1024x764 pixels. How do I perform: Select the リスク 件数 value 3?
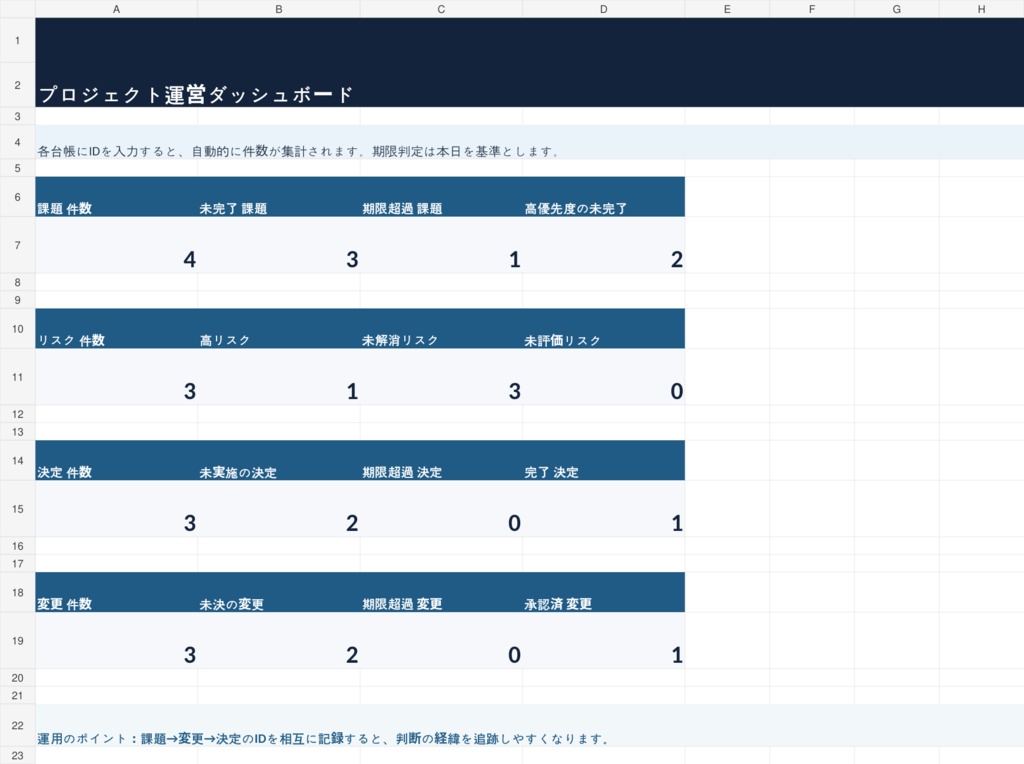116,377
